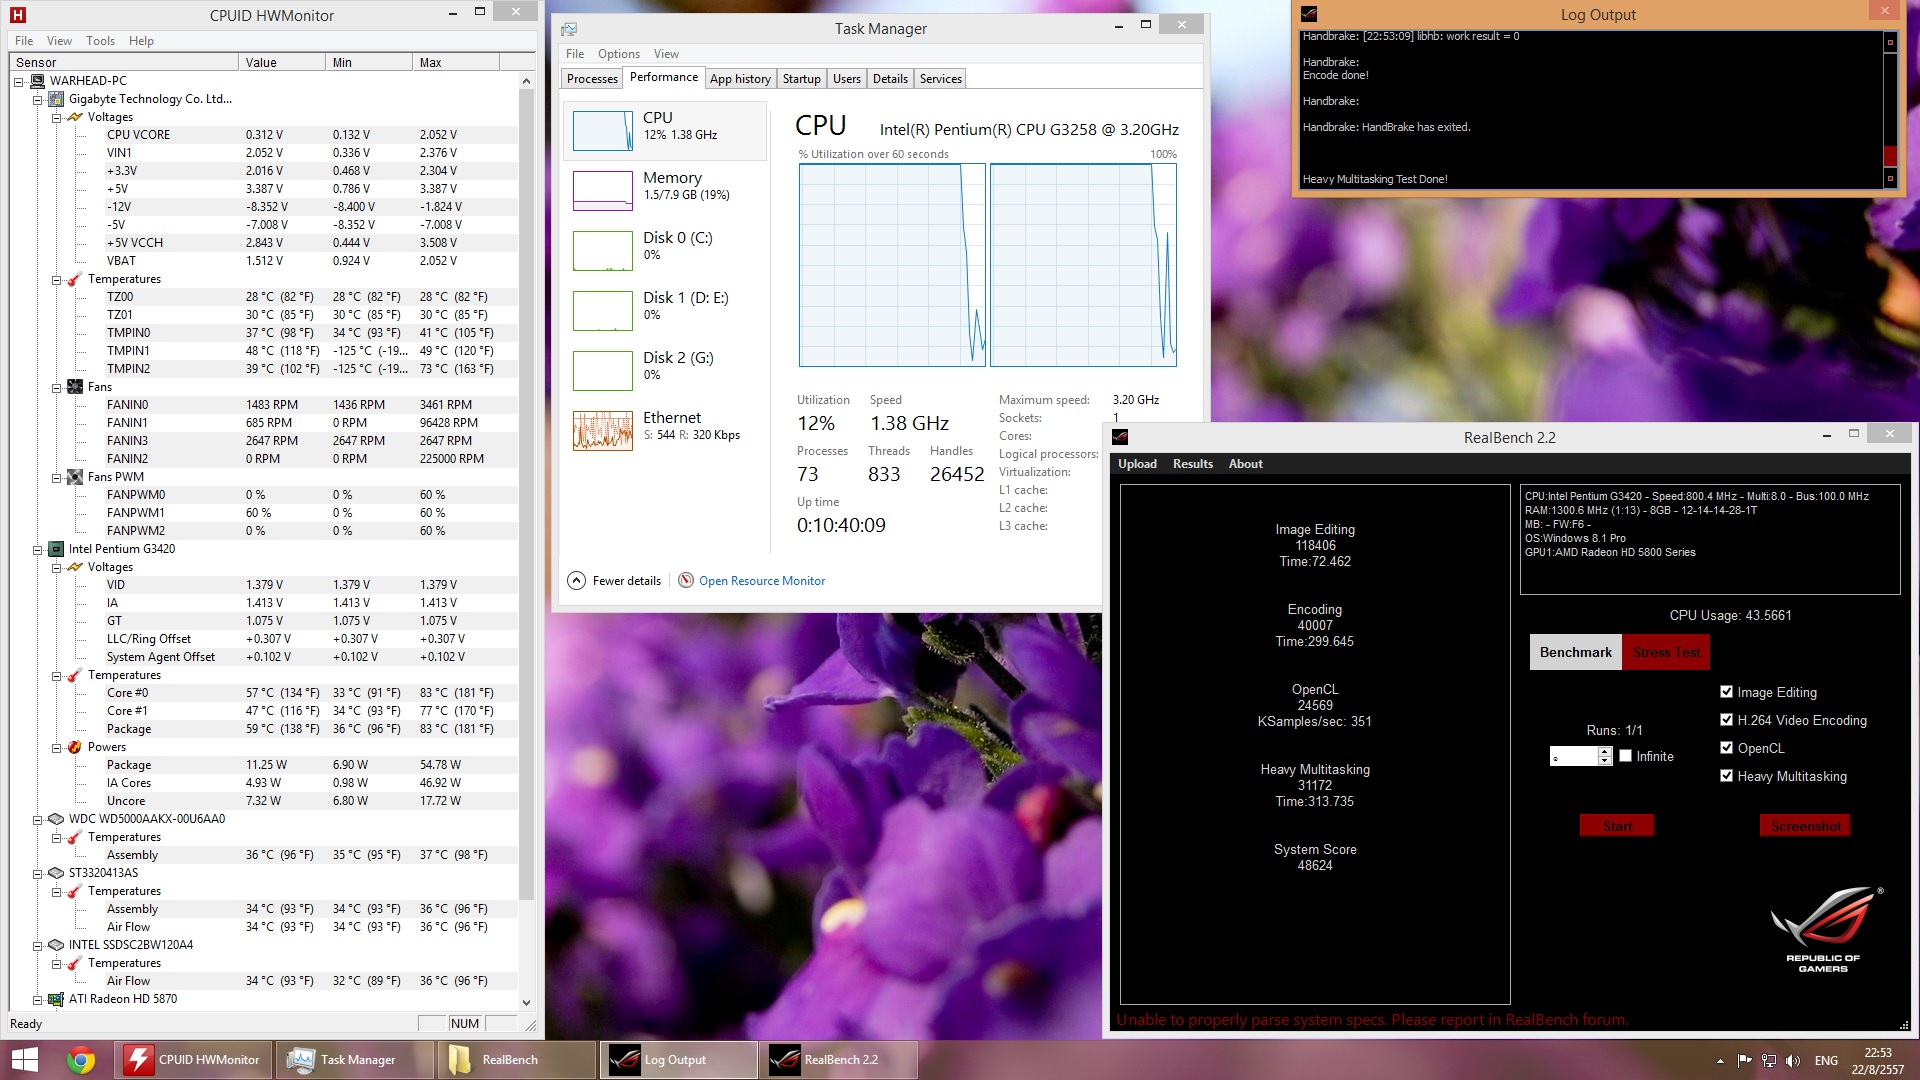
Task: Enable the Infinite runs checkbox
Action: pos(1626,756)
